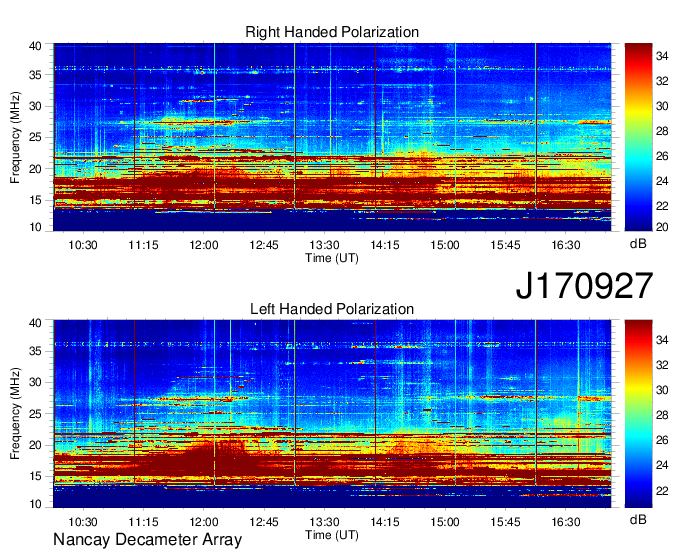Click the "dB" label under the lower color bar
The image size is (680, 552).
pos(638,519)
